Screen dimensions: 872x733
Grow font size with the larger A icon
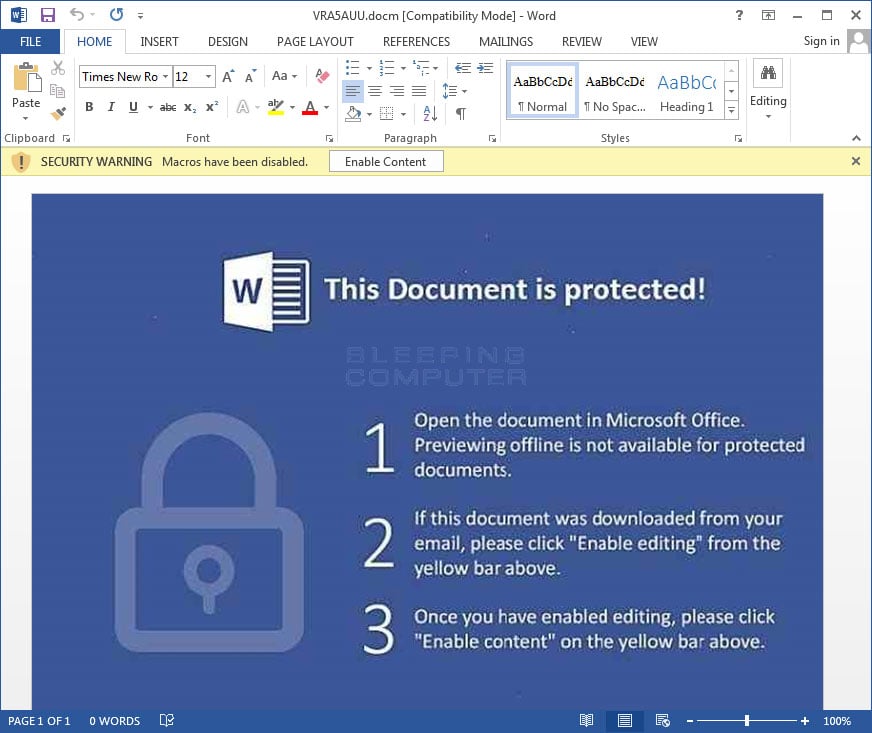pyautogui.click(x=228, y=76)
